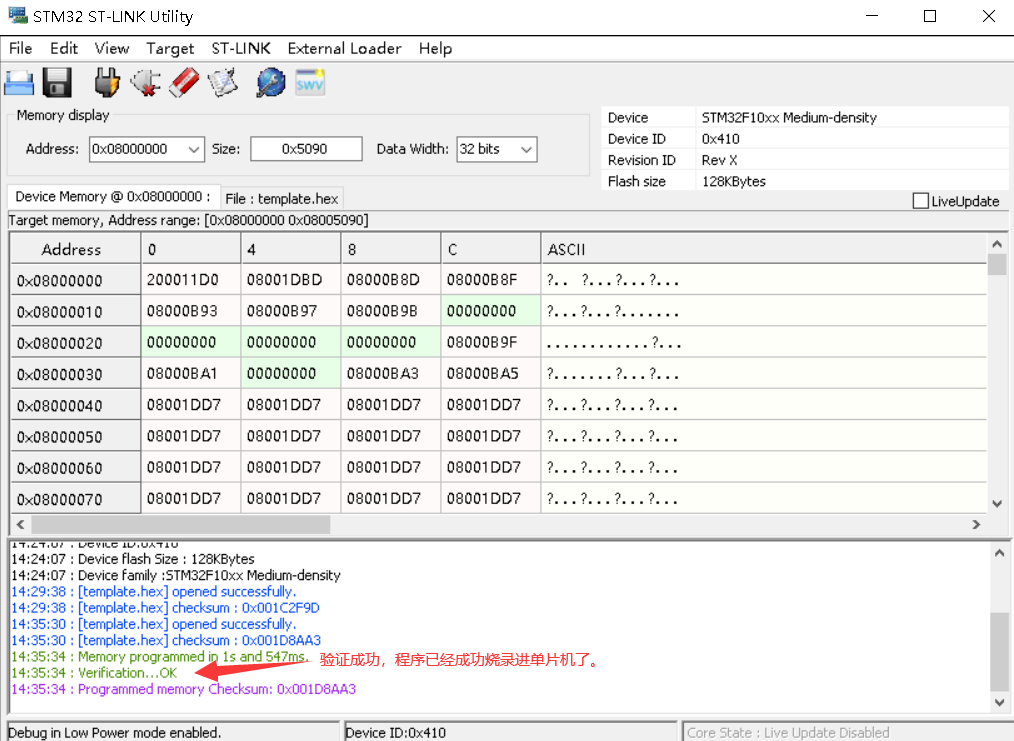Image resolution: width=1014 pixels, height=741 pixels.
Task: Click log panel scroll up arrow
Action: 999,553
